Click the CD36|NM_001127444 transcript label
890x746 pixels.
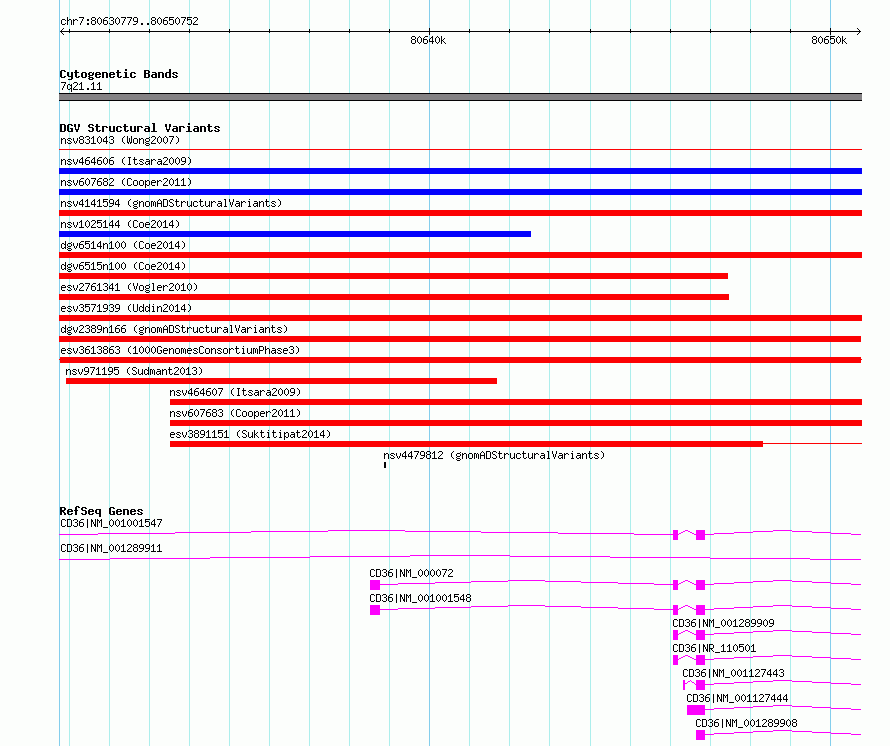pos(737,698)
